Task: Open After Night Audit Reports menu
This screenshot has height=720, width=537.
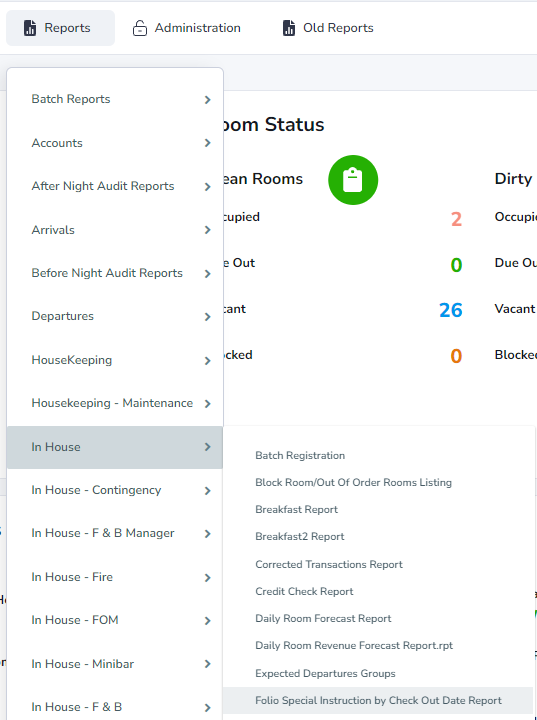Action: (x=115, y=186)
